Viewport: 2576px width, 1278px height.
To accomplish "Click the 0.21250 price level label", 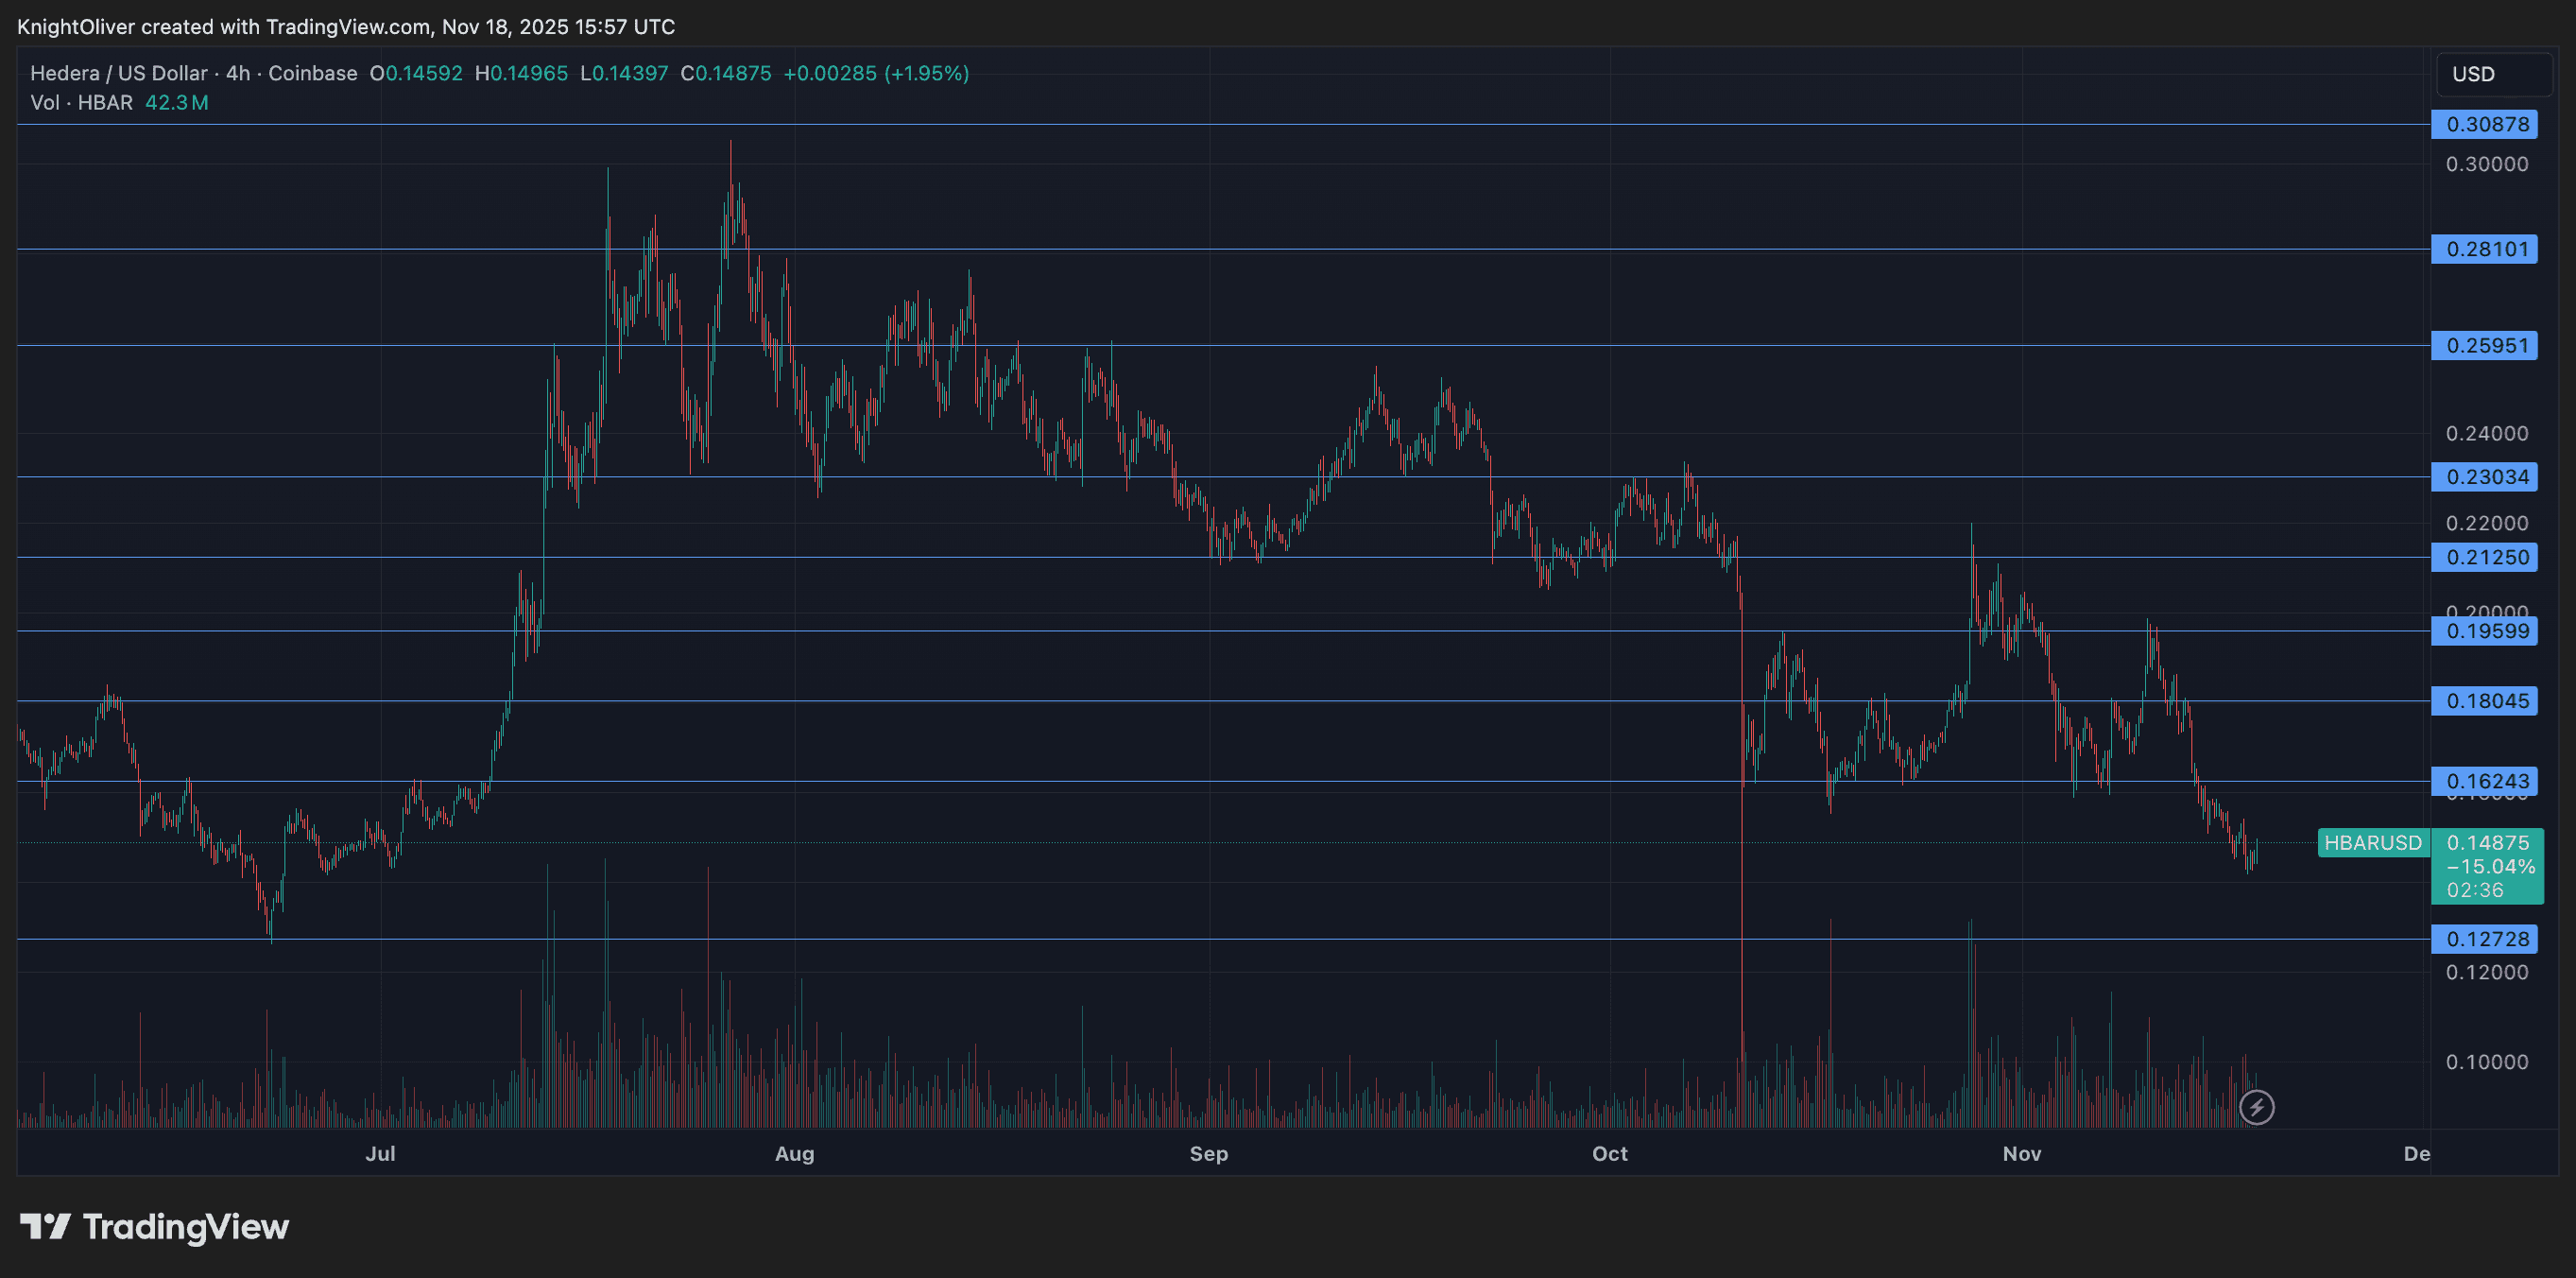I will pyautogui.click(x=2485, y=557).
